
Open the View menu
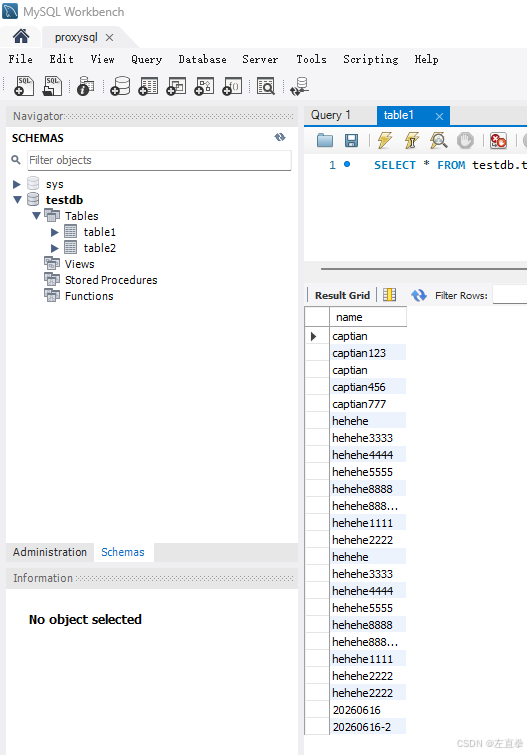pyautogui.click(x=102, y=59)
